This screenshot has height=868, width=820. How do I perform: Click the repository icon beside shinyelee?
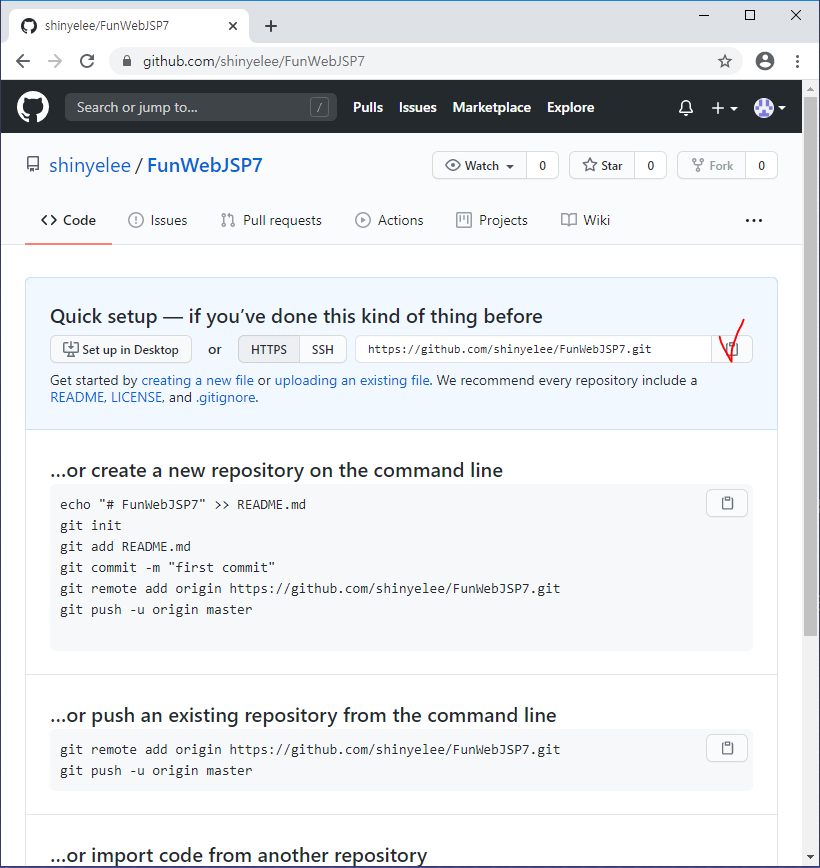(33, 164)
